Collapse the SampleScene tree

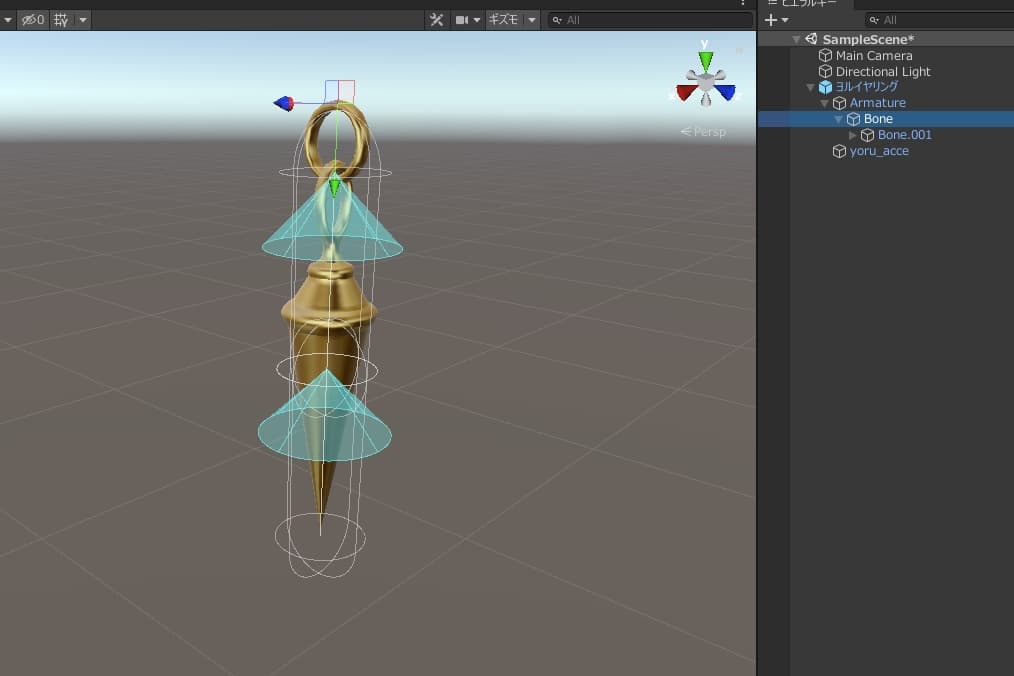796,39
